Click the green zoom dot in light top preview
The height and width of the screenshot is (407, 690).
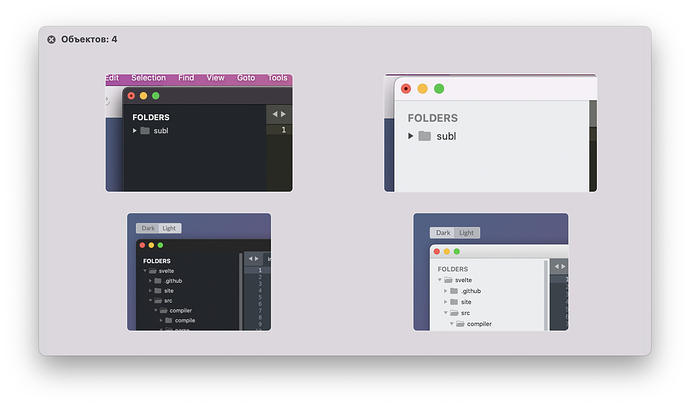pyautogui.click(x=439, y=88)
